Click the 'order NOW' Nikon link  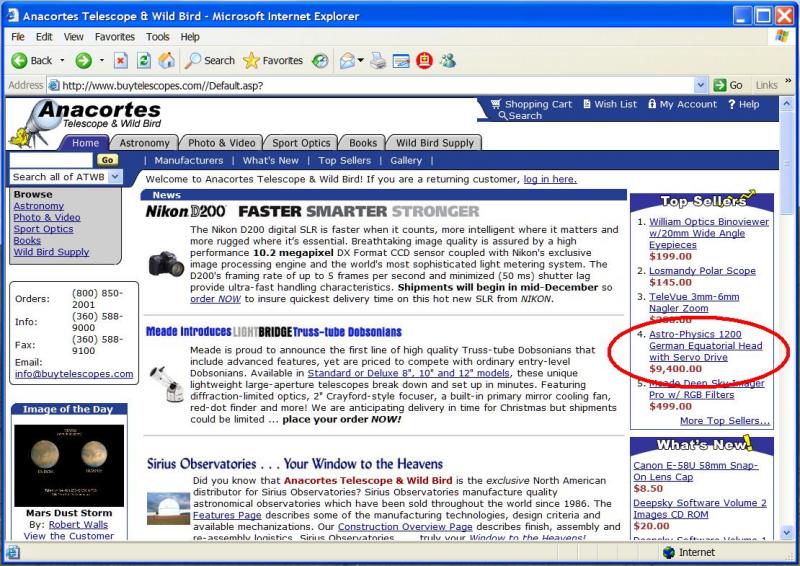215,299
